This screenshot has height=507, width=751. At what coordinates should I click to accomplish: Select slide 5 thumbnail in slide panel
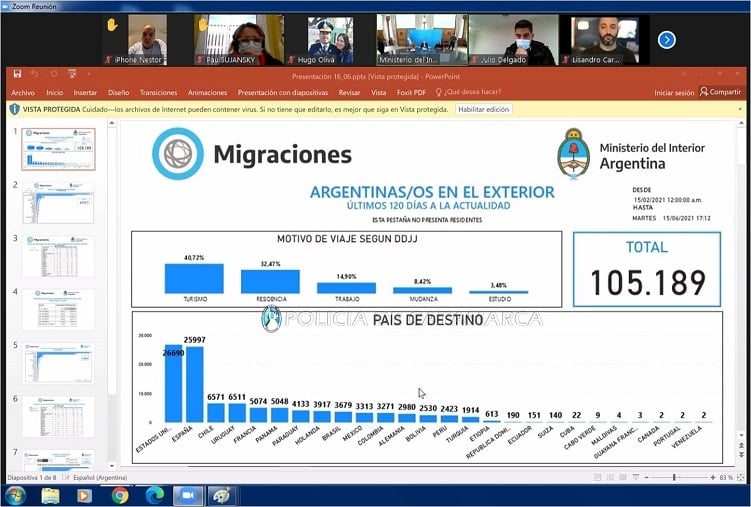click(58, 363)
